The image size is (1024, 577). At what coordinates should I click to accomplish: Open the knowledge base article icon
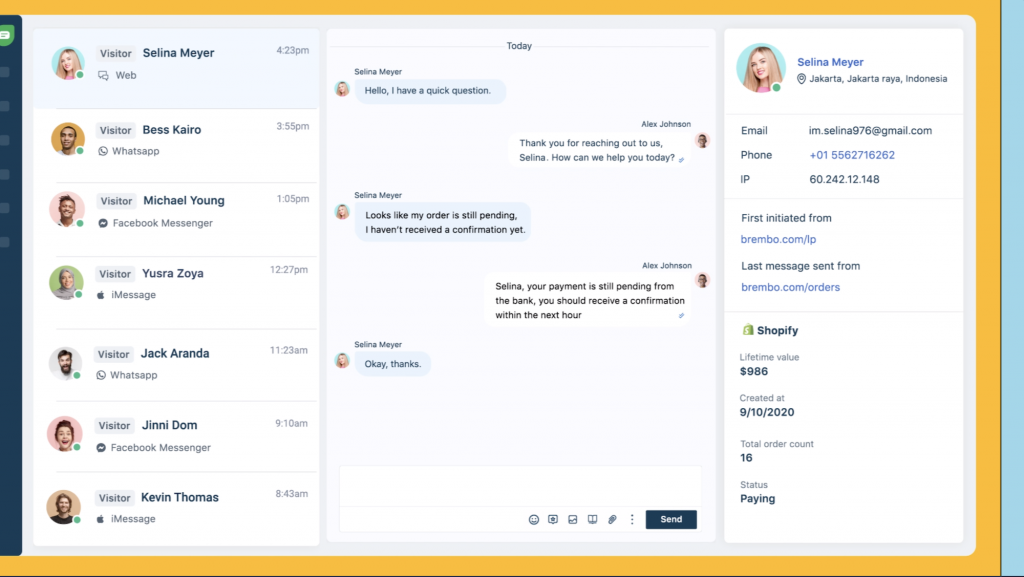coord(592,519)
